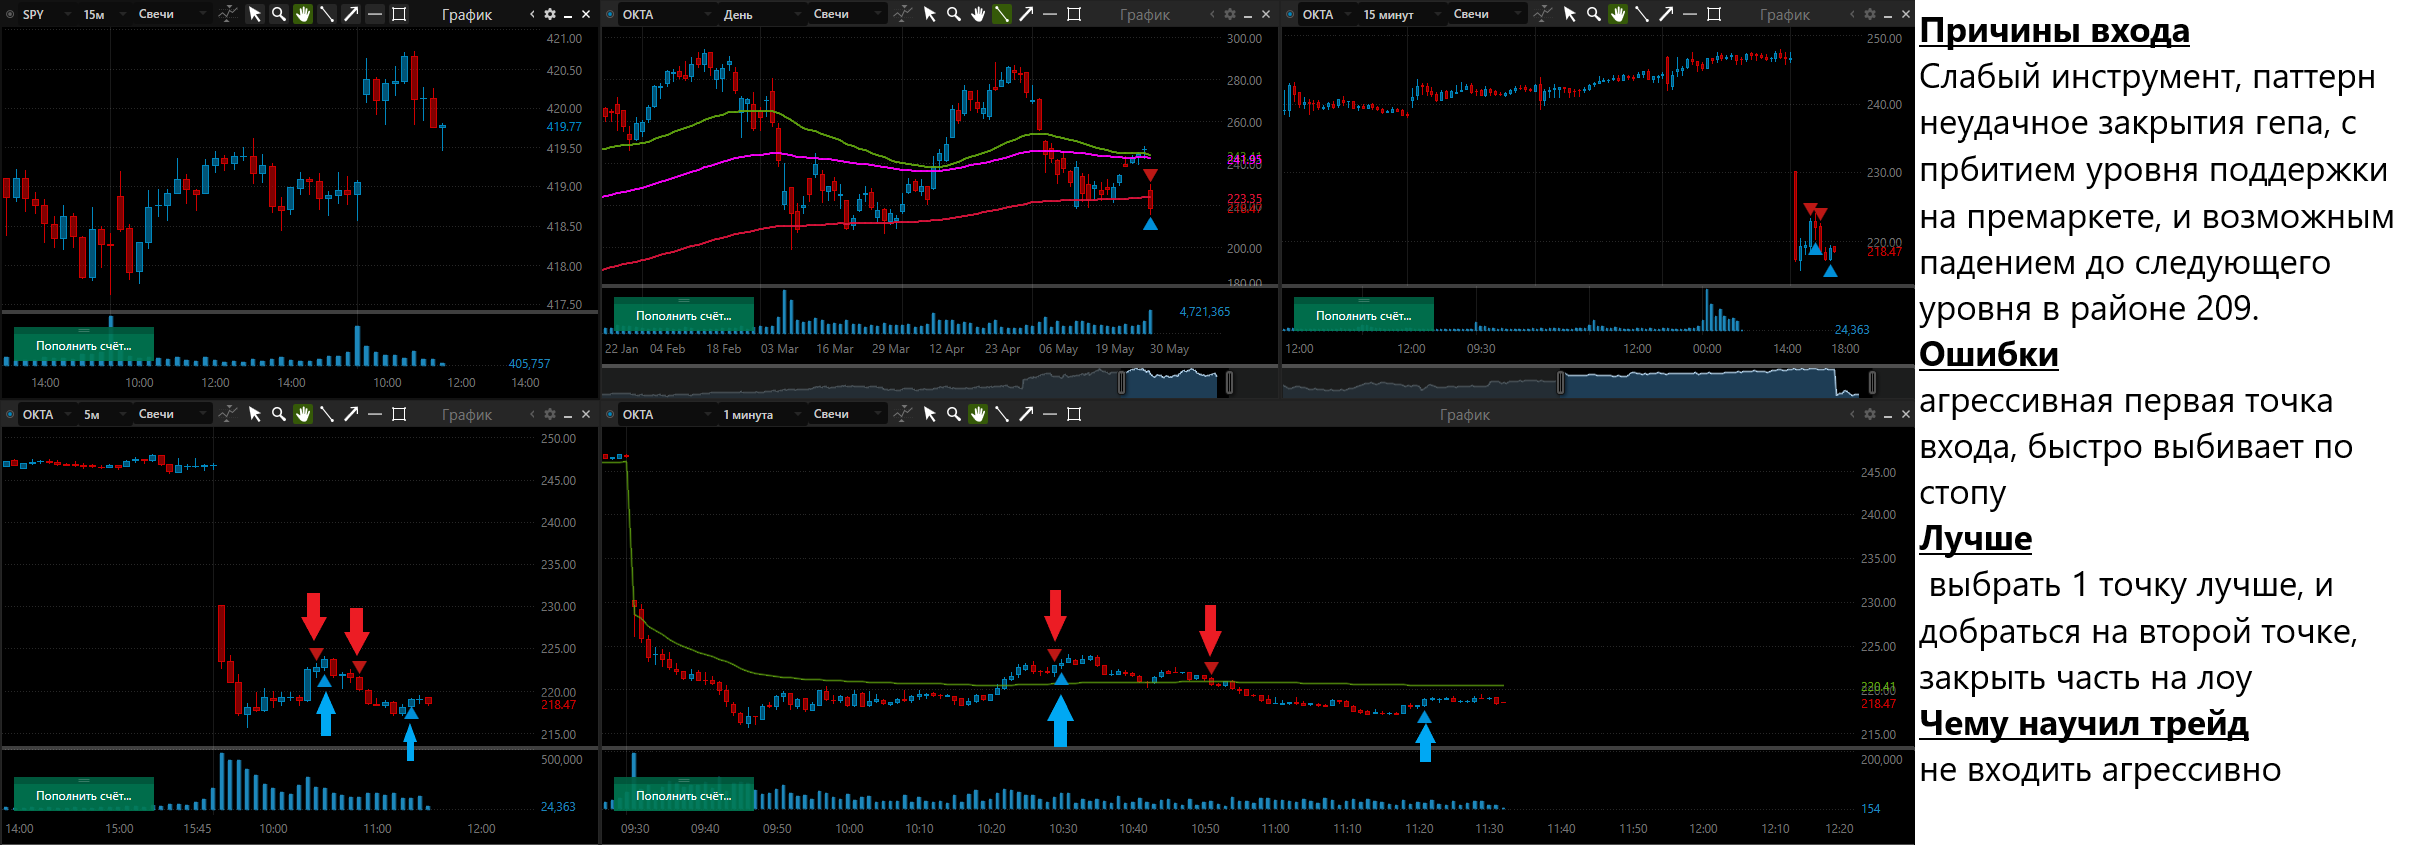Screen dimensions: 2415x845
Task: Toggle link circle beside OKTA in 15 минут chart
Action: click(1290, 14)
